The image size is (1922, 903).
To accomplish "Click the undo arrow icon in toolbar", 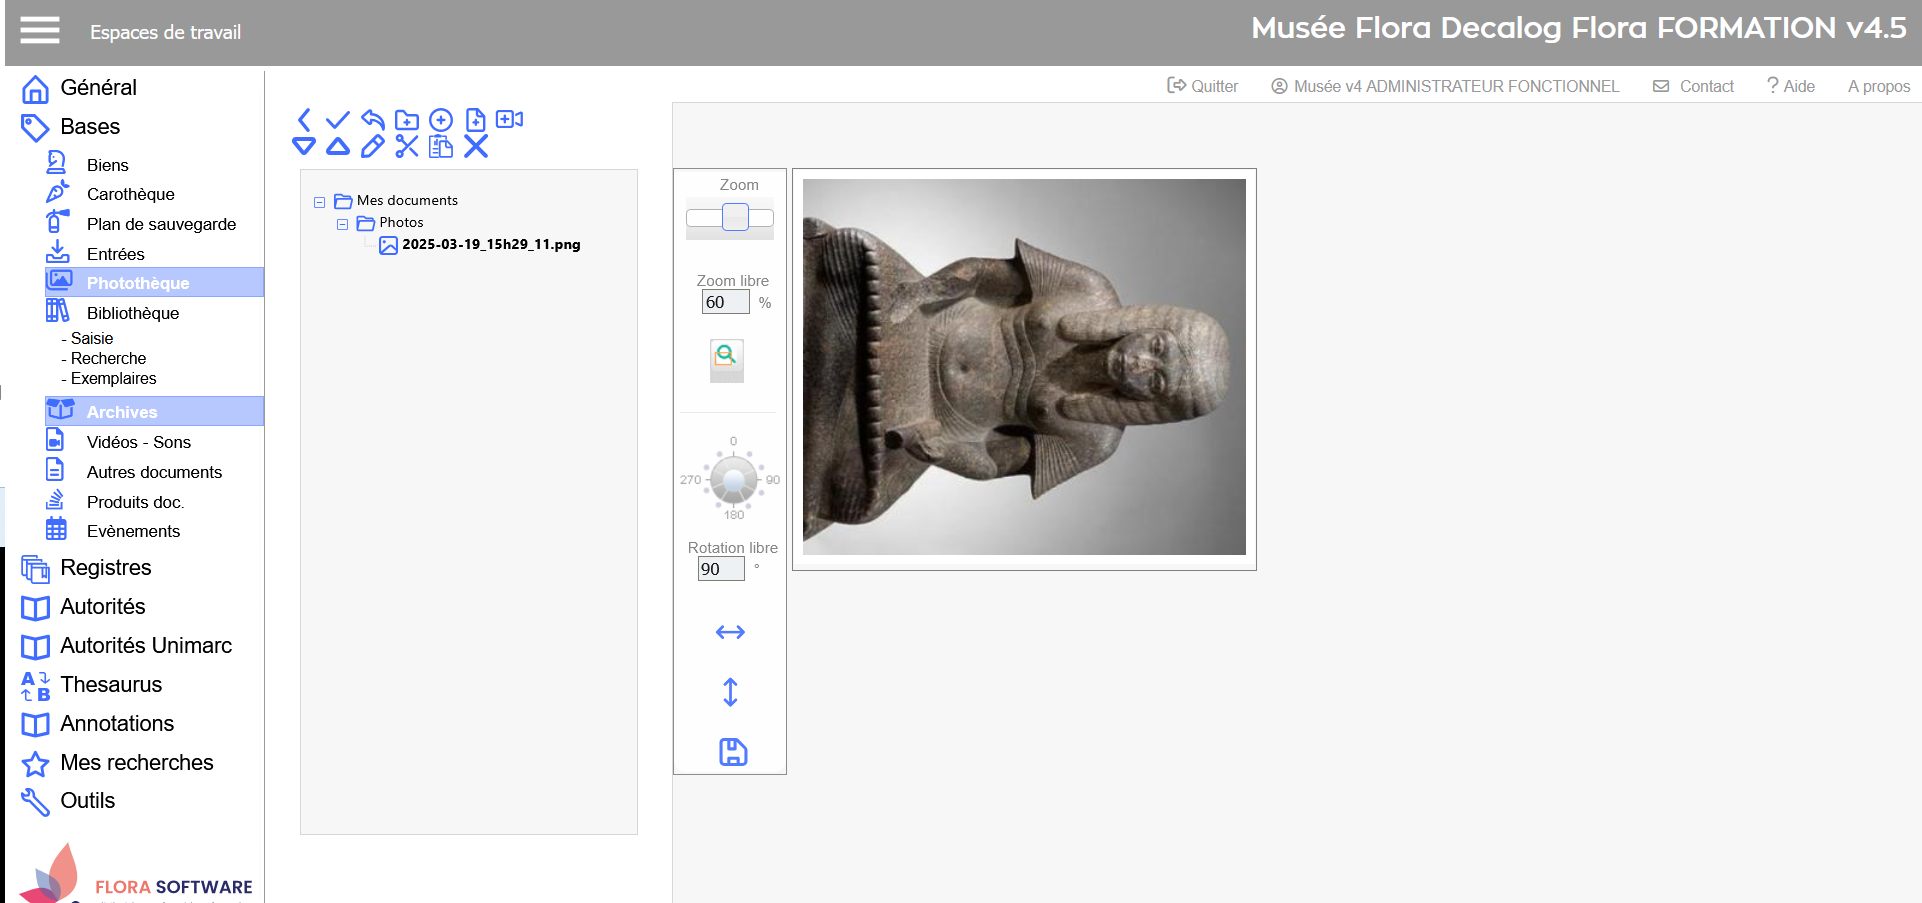I will (372, 120).
